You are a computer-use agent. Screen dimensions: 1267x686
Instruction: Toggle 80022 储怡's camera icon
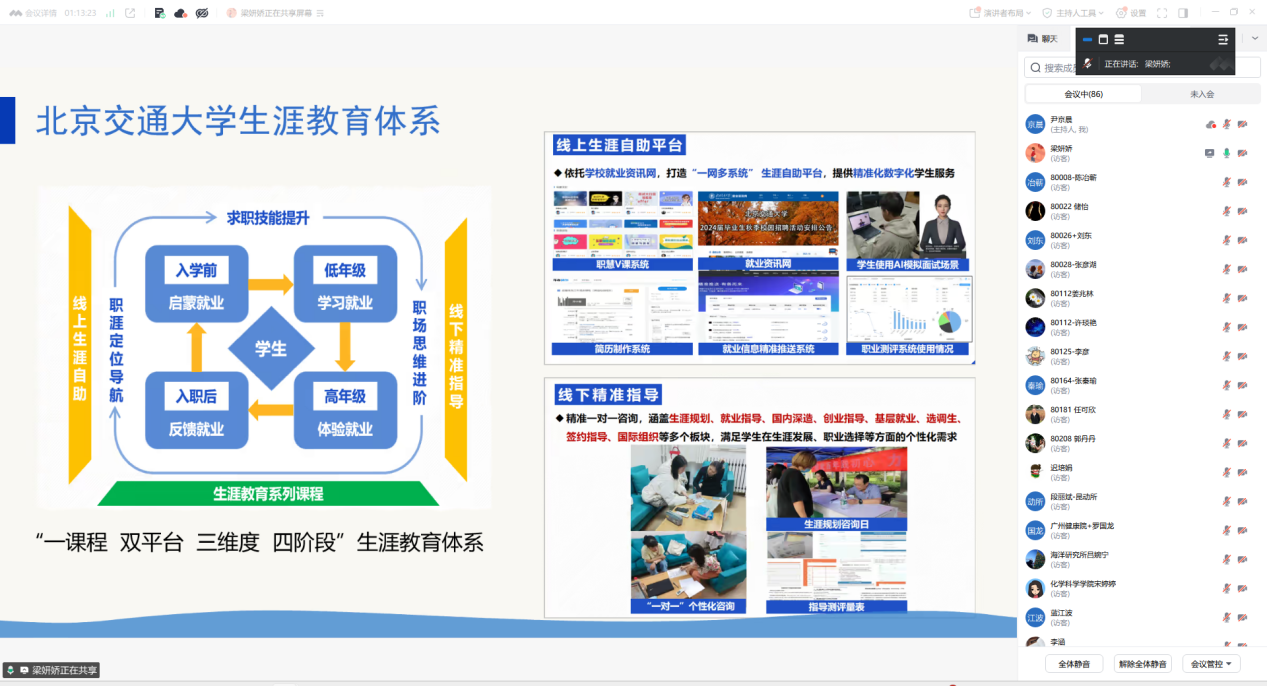1243,211
